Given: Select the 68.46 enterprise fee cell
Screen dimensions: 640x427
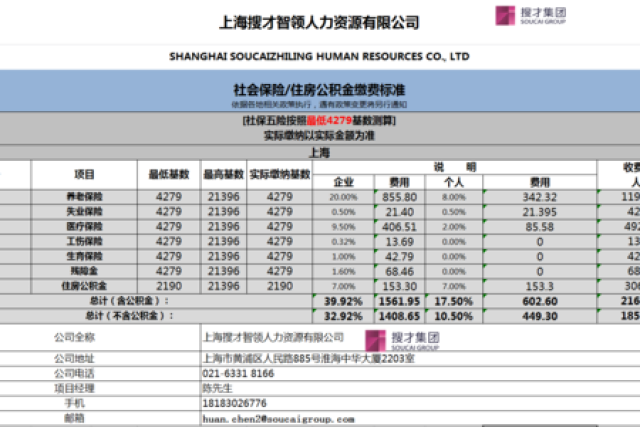Looking at the screenshot, I should pyautogui.click(x=399, y=271).
